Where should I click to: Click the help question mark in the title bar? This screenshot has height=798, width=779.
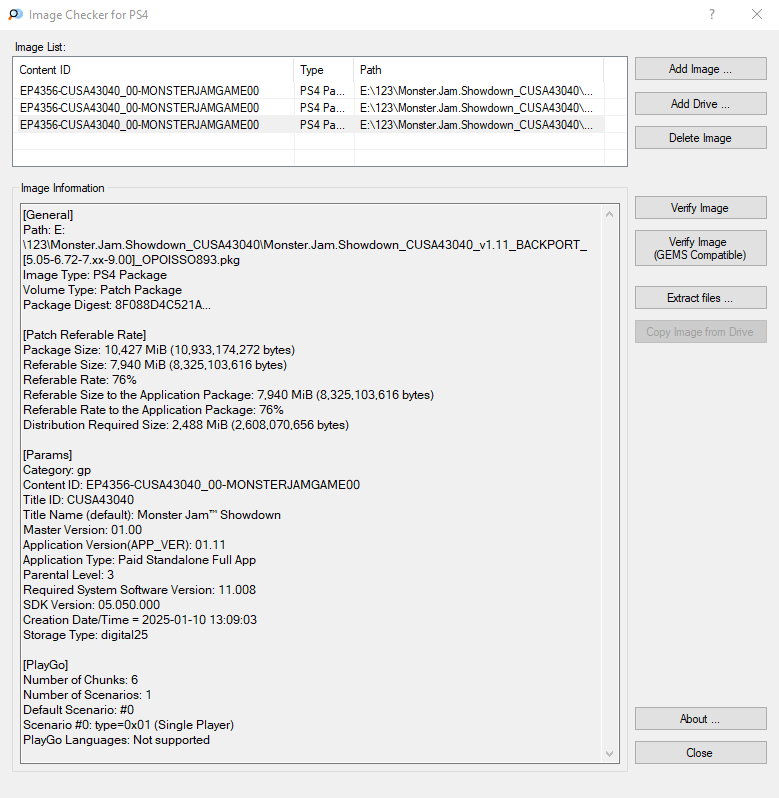click(712, 14)
